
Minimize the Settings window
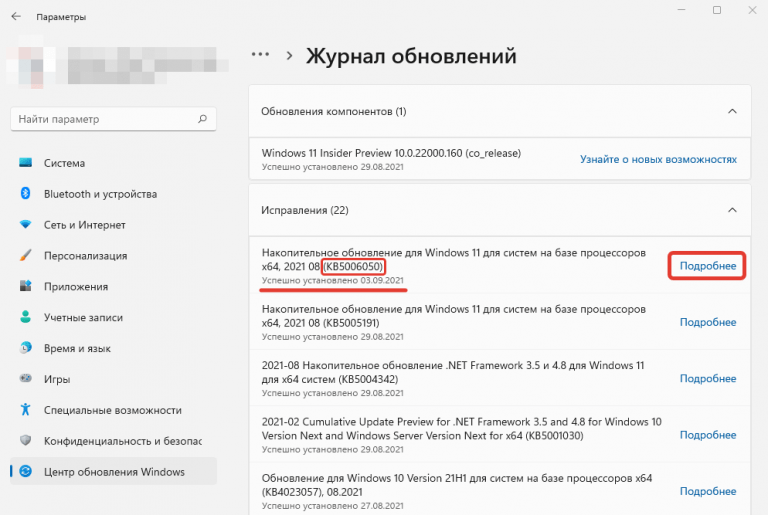pyautogui.click(x=681, y=10)
